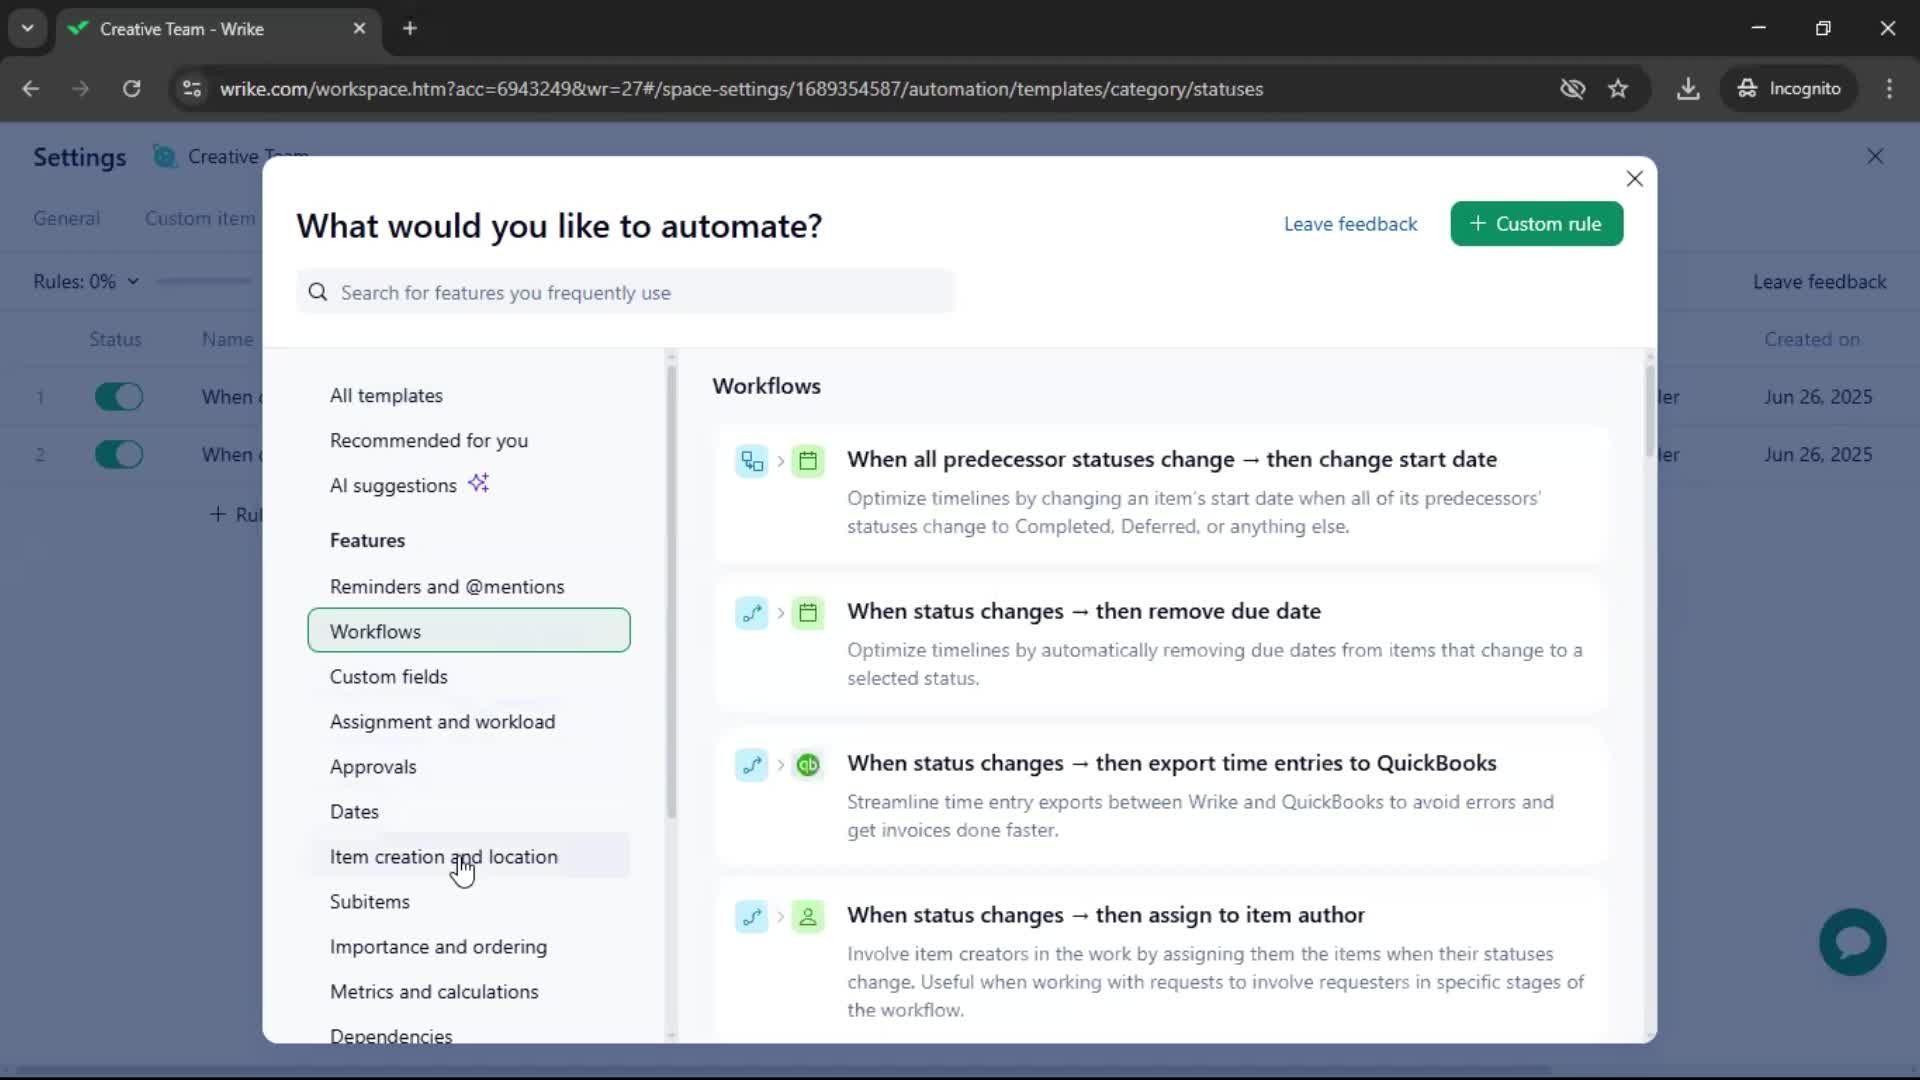
Task: Click status trigger icon on QuickBooks template
Action: point(752,765)
